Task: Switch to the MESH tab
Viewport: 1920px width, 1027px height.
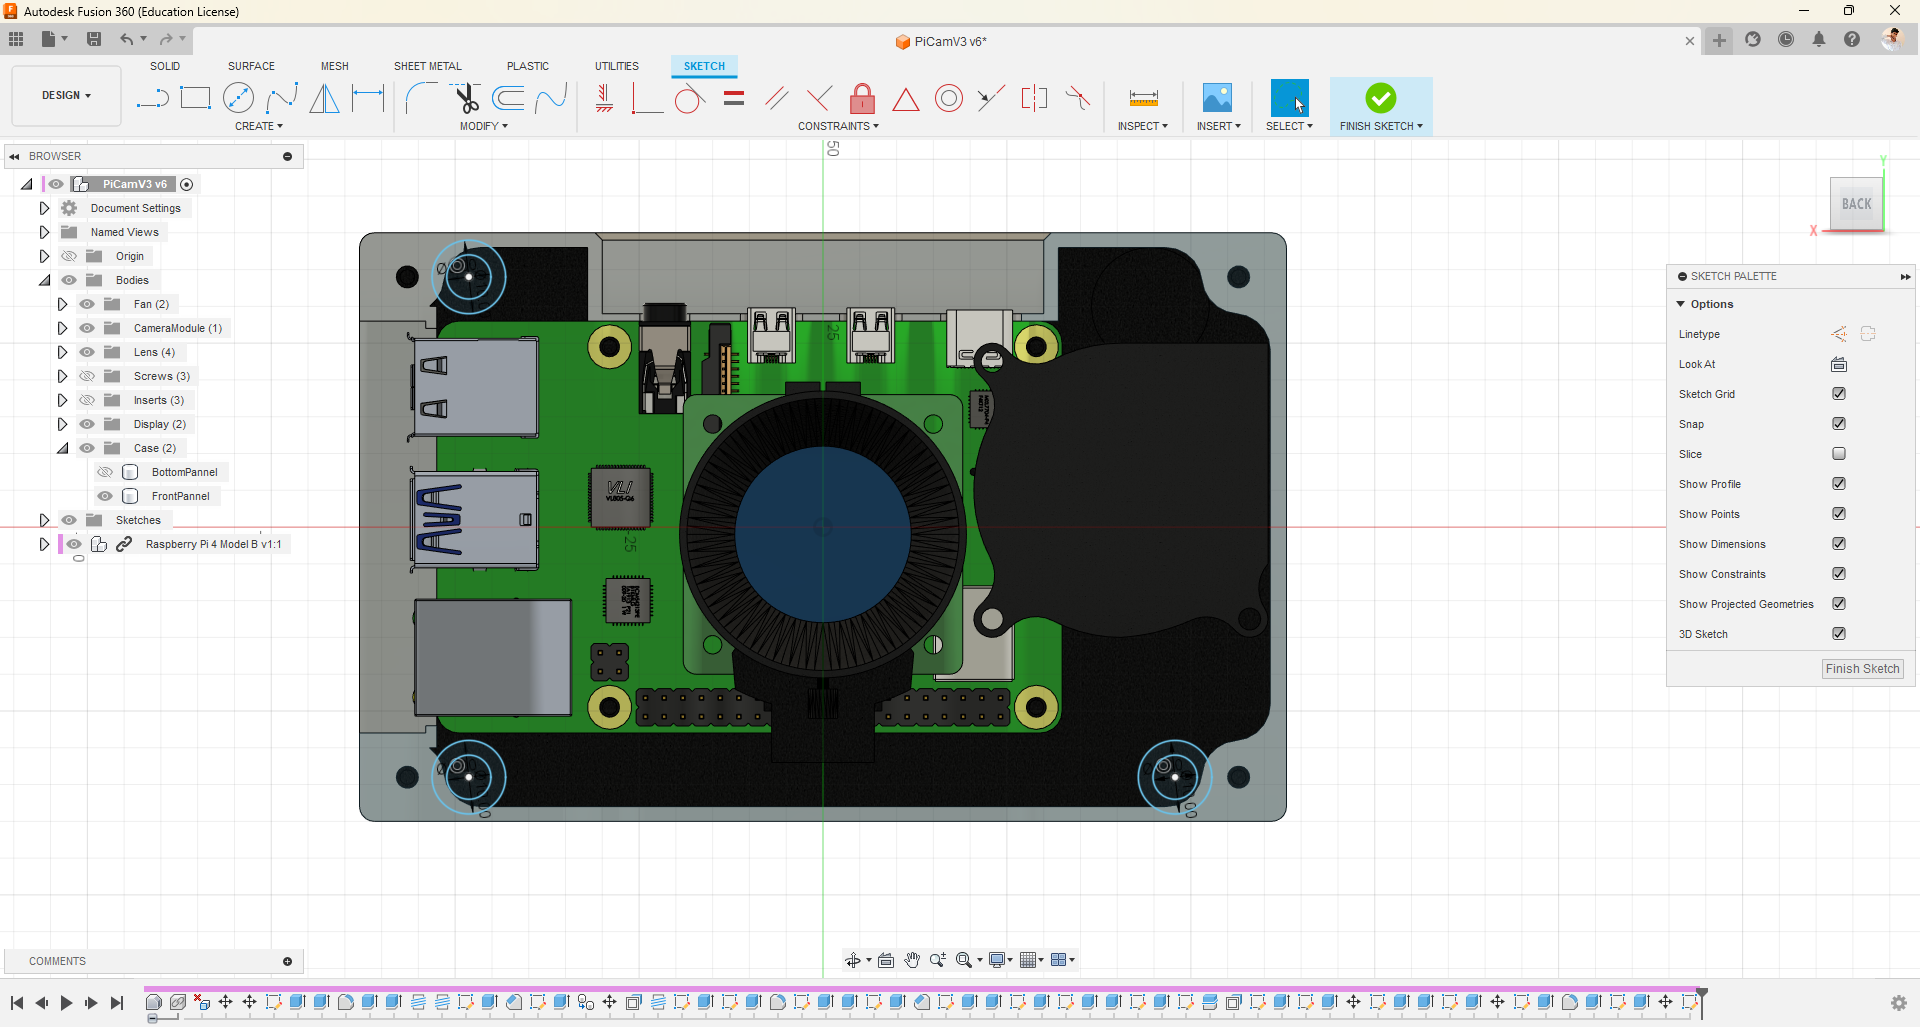Action: [335, 66]
